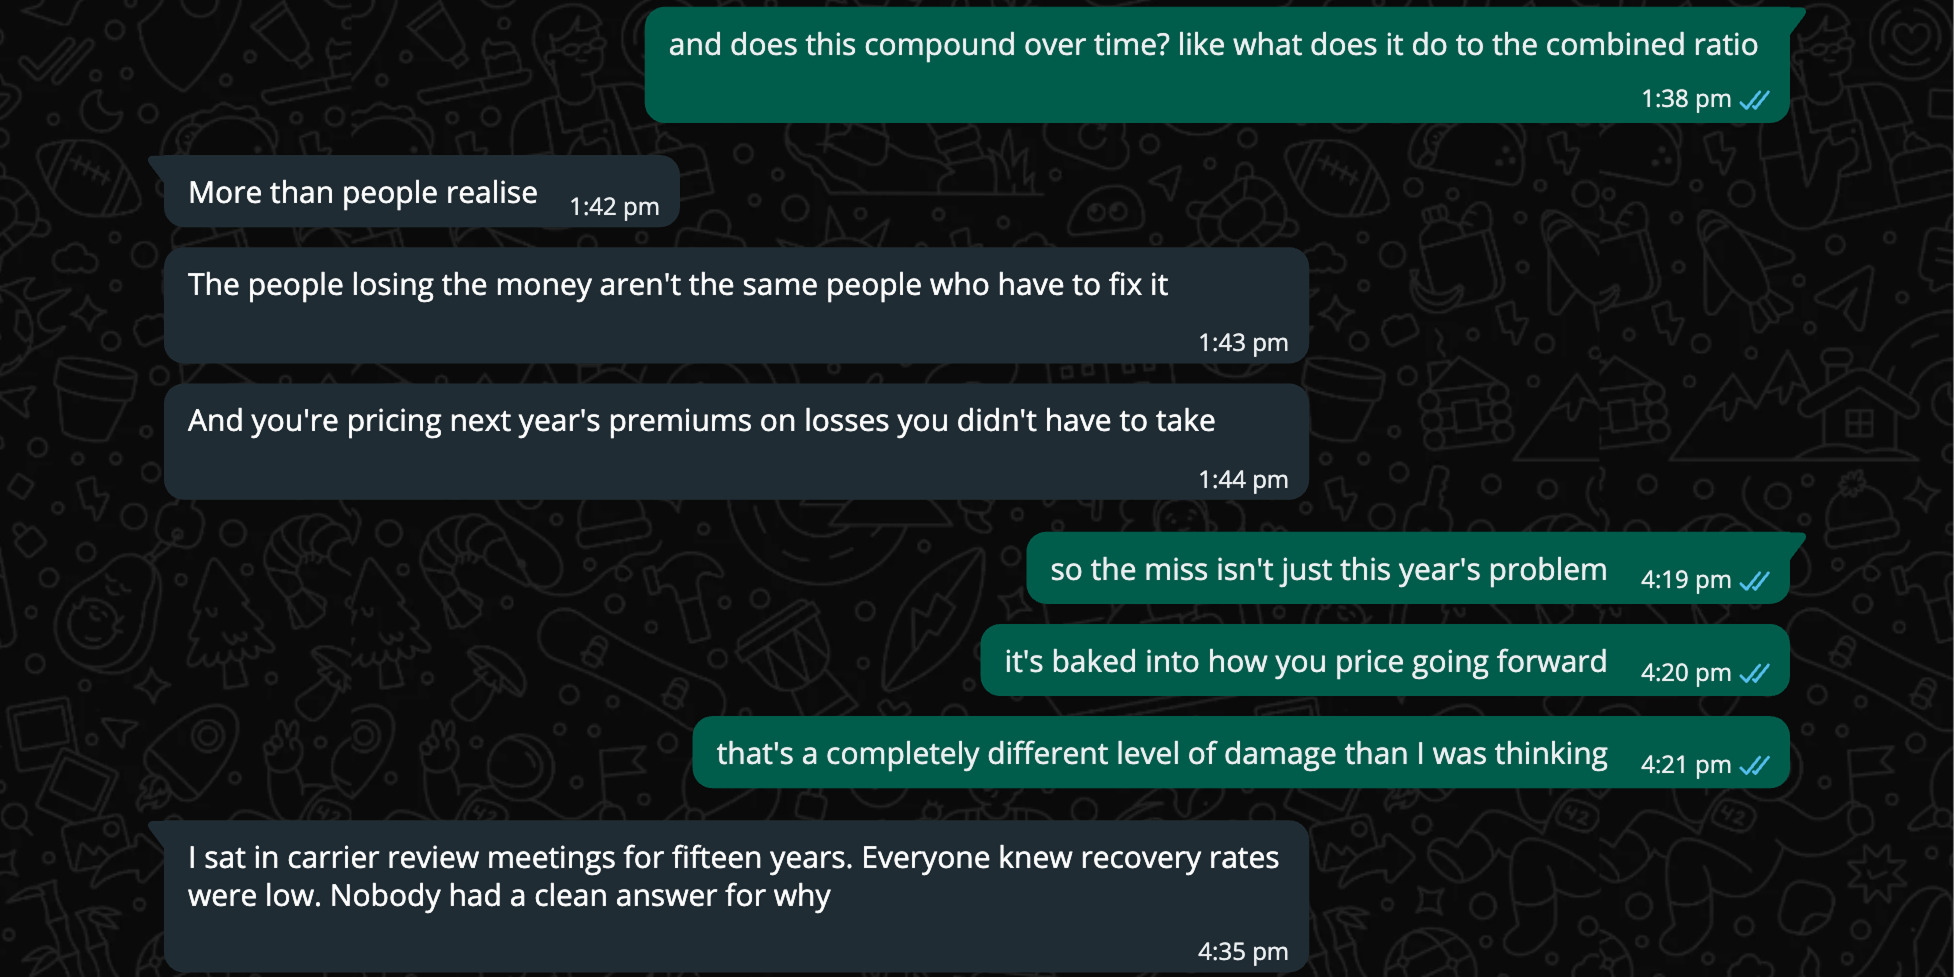Click the 4:20 pm timestamp text
This screenshot has height=977, width=1954.
pyautogui.click(x=1685, y=673)
